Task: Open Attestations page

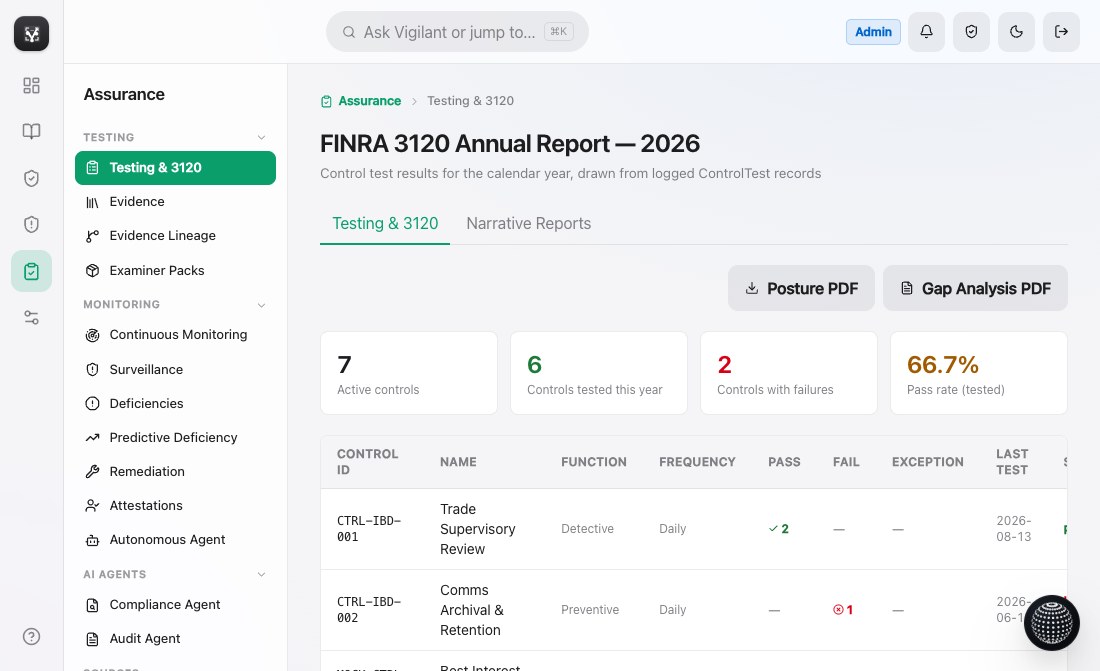Action: click(175, 505)
